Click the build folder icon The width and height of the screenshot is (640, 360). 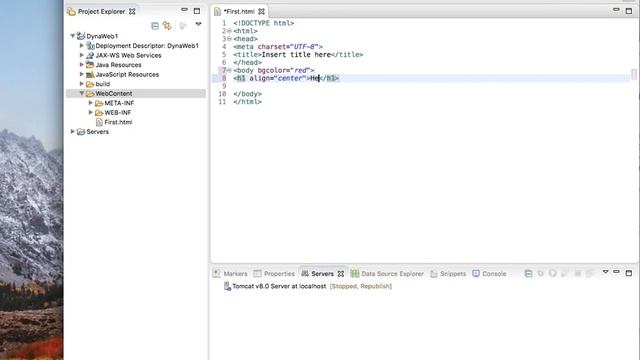(x=90, y=84)
